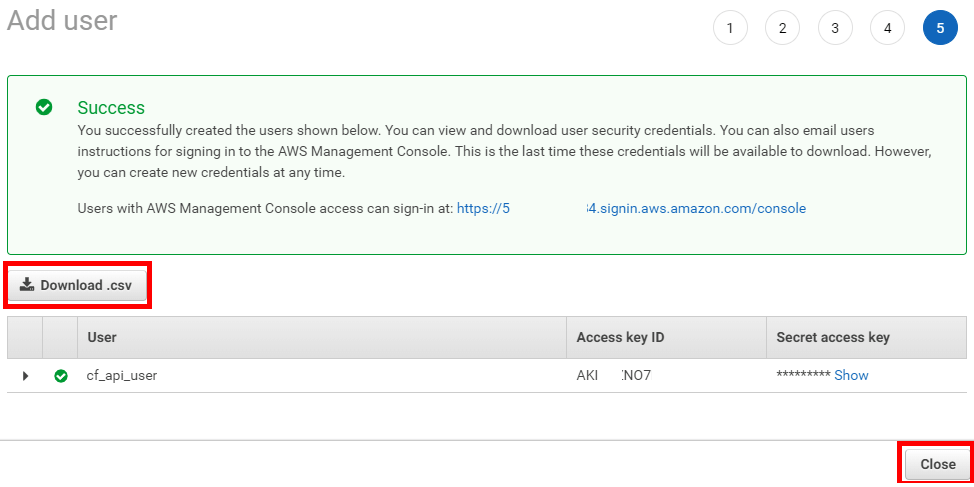Go to step 1 of wizard
The image size is (974, 487).
[730, 28]
